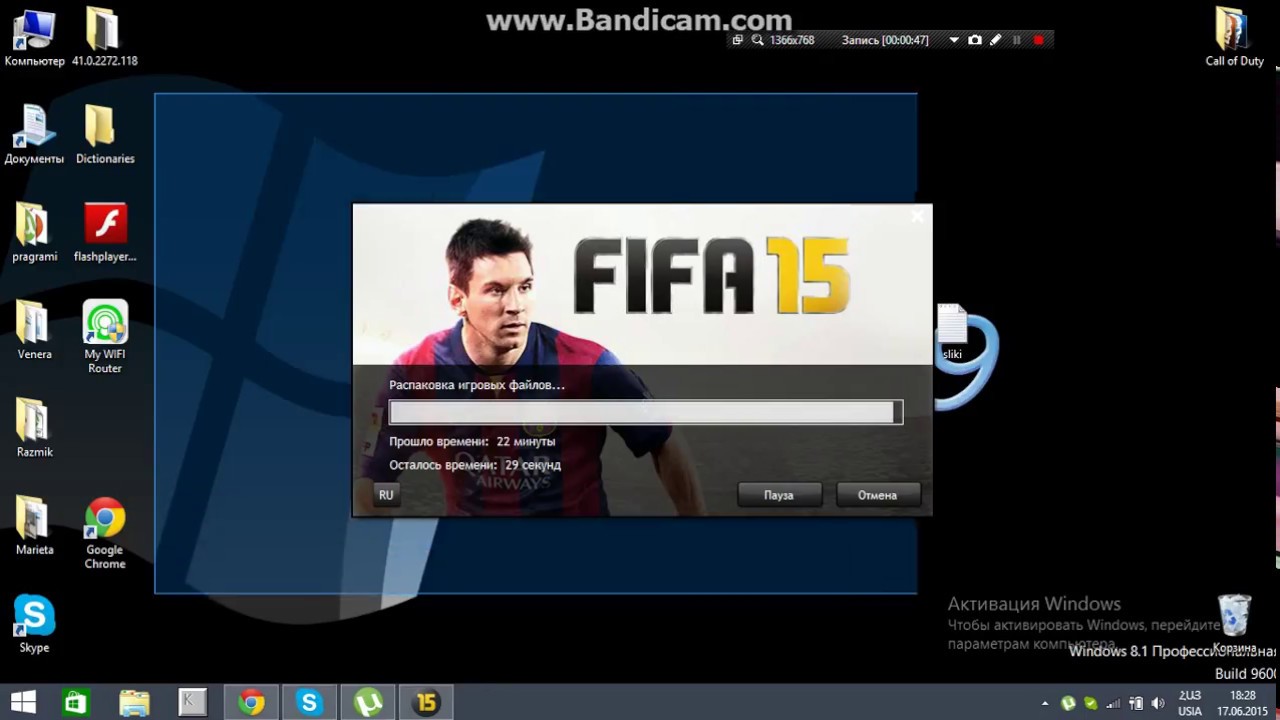This screenshot has height=720, width=1280.
Task: Select the FIFA 15 installer taskbar icon
Action: click(x=426, y=703)
